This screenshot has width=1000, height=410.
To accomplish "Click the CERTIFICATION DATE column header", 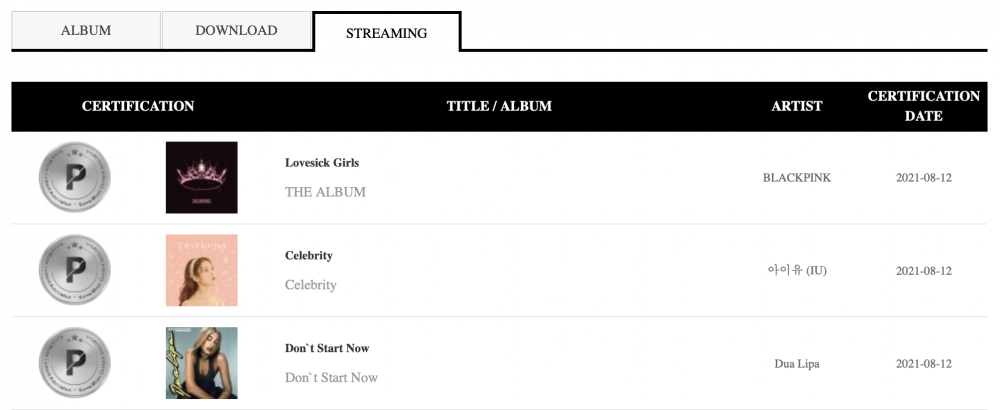I will click(923, 106).
